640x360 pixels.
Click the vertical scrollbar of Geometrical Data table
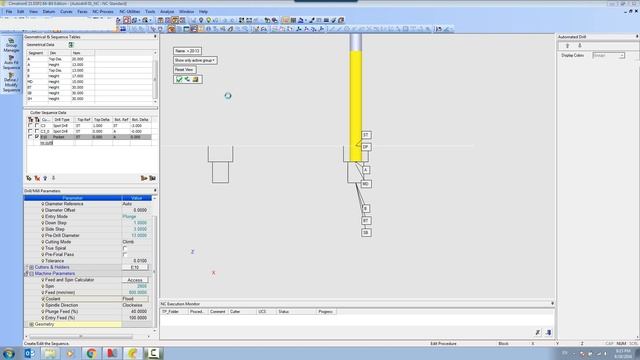click(x=155, y=78)
